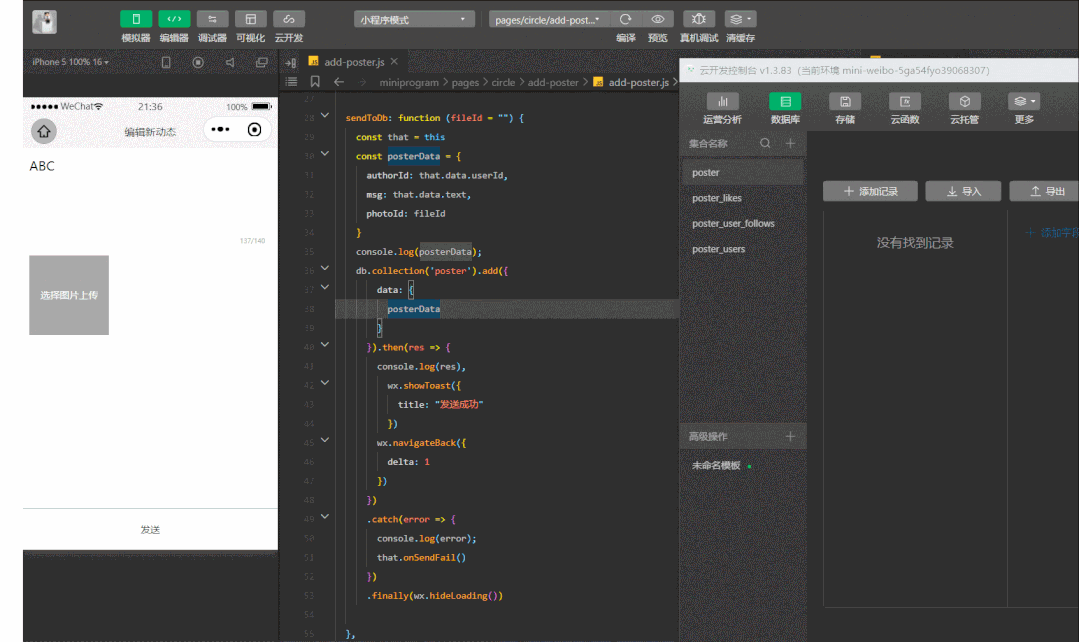1079x642 pixels.
Task: Open the More dropdown in cloud console
Action: coord(1024,109)
